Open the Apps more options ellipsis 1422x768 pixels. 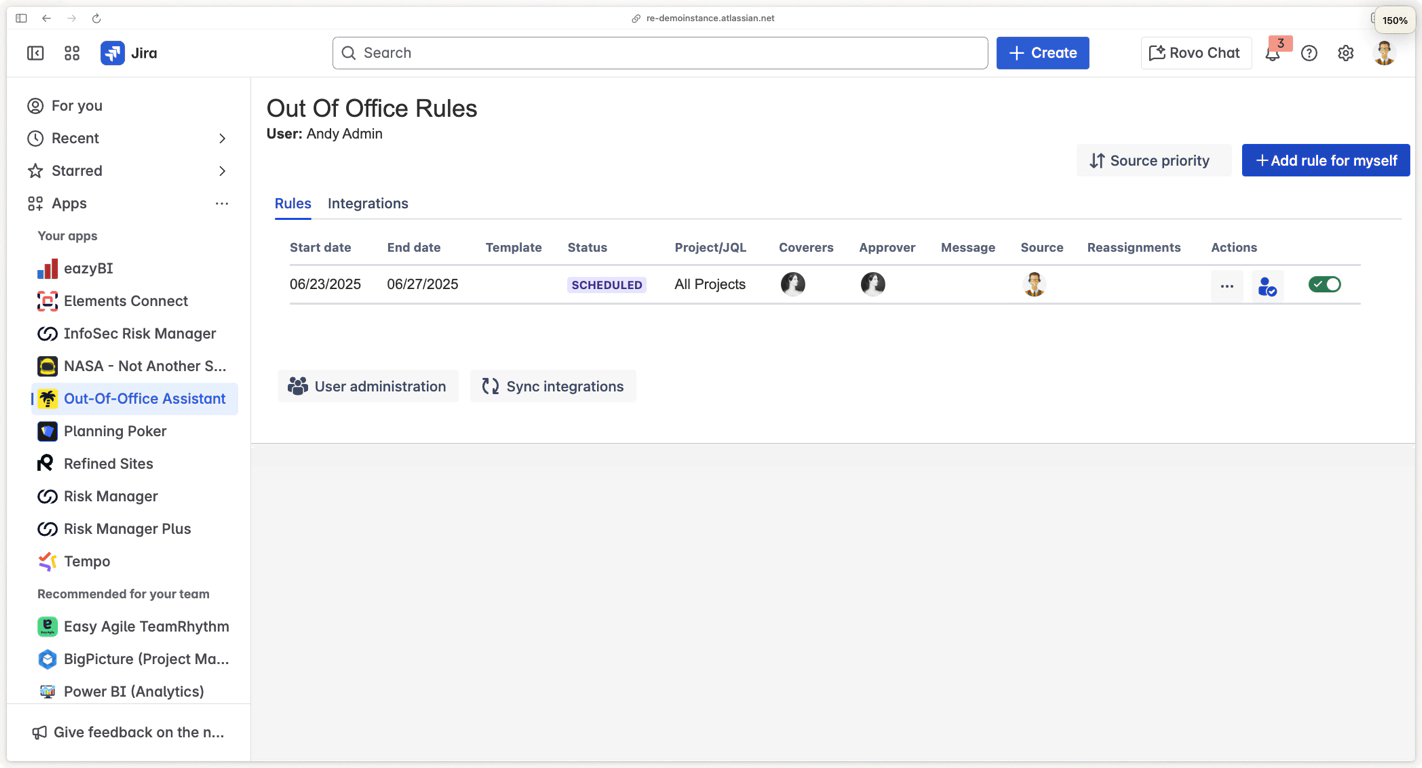[222, 203]
